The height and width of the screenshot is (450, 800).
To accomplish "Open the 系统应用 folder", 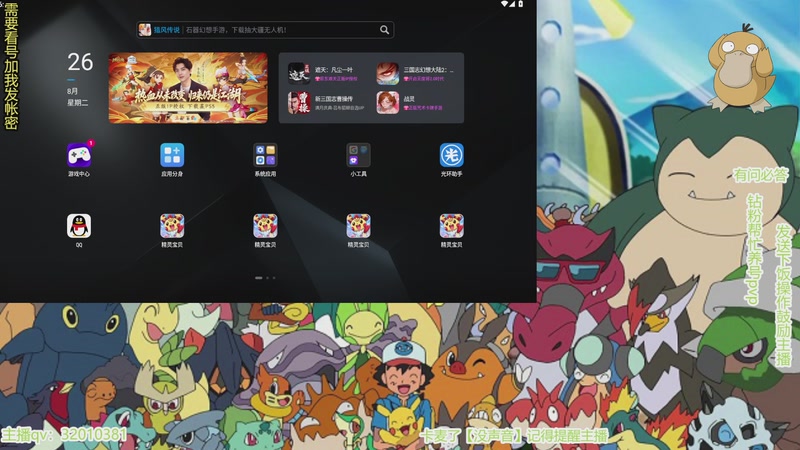I will pyautogui.click(x=265, y=155).
